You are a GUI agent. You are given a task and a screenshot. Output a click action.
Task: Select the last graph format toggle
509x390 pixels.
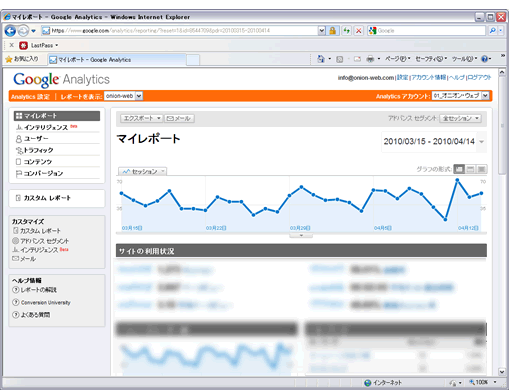point(482,169)
